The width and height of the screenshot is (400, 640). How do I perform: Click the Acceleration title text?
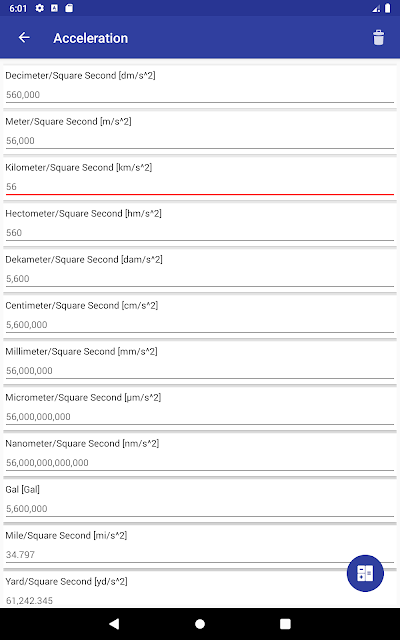(91, 38)
